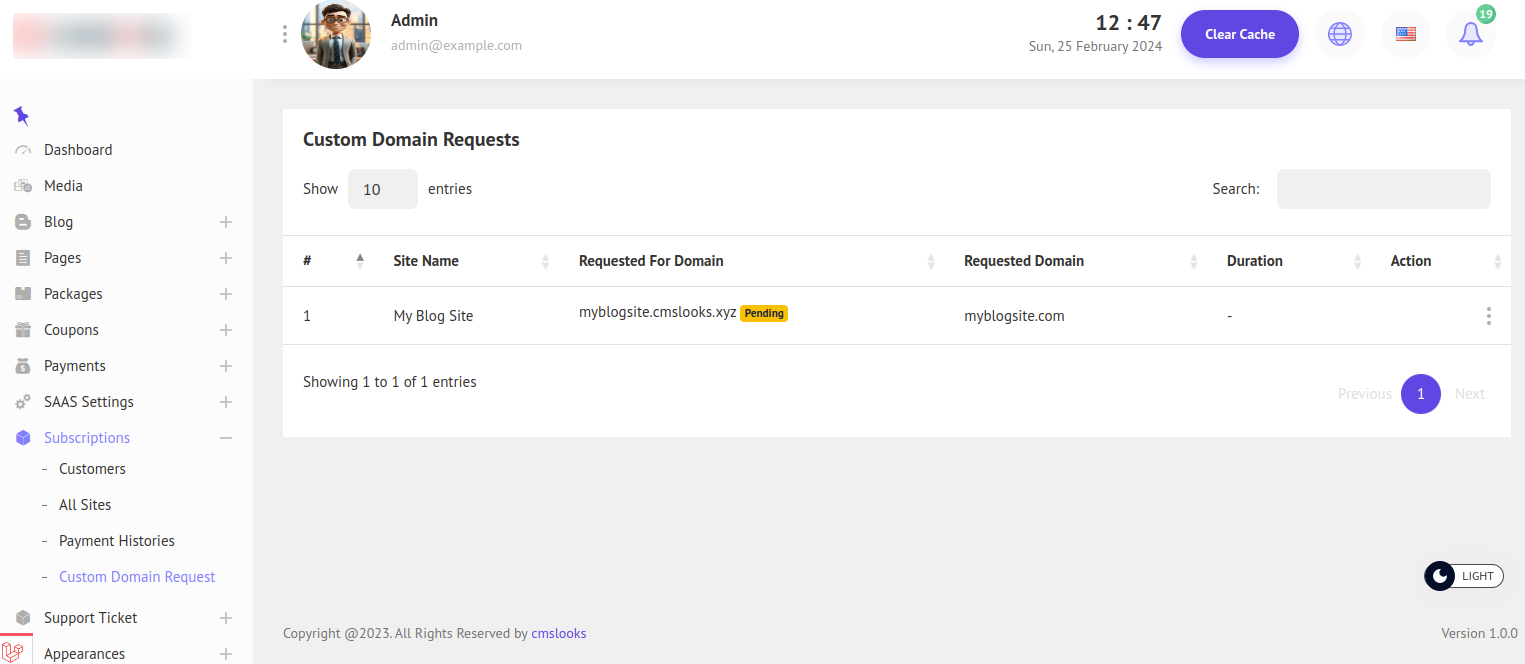This screenshot has height=664, width=1525.
Task: Open the globe website icon
Action: tap(1339, 34)
